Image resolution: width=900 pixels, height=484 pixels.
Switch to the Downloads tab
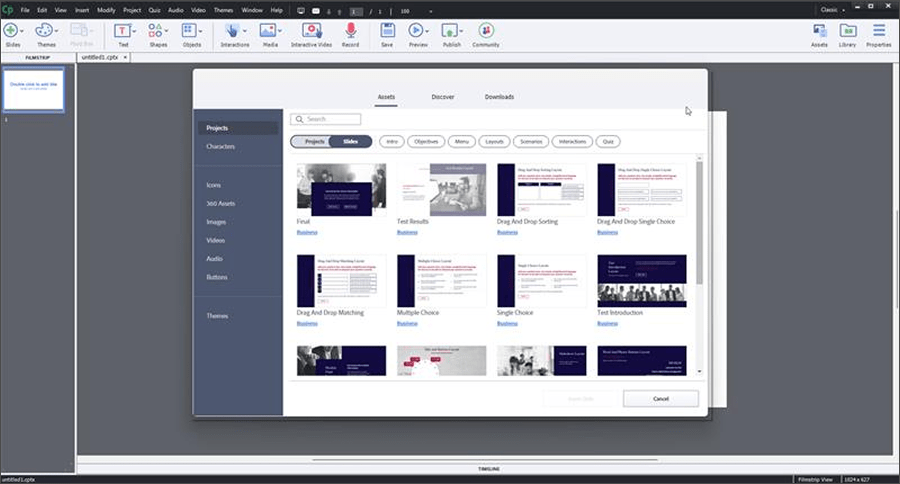pyautogui.click(x=499, y=97)
